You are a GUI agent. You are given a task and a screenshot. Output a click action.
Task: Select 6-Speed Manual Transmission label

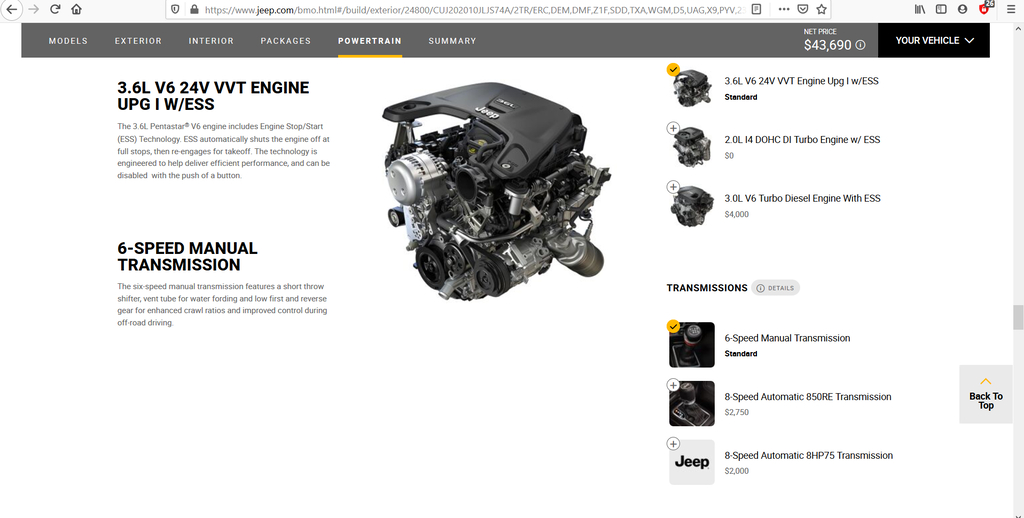tap(787, 338)
